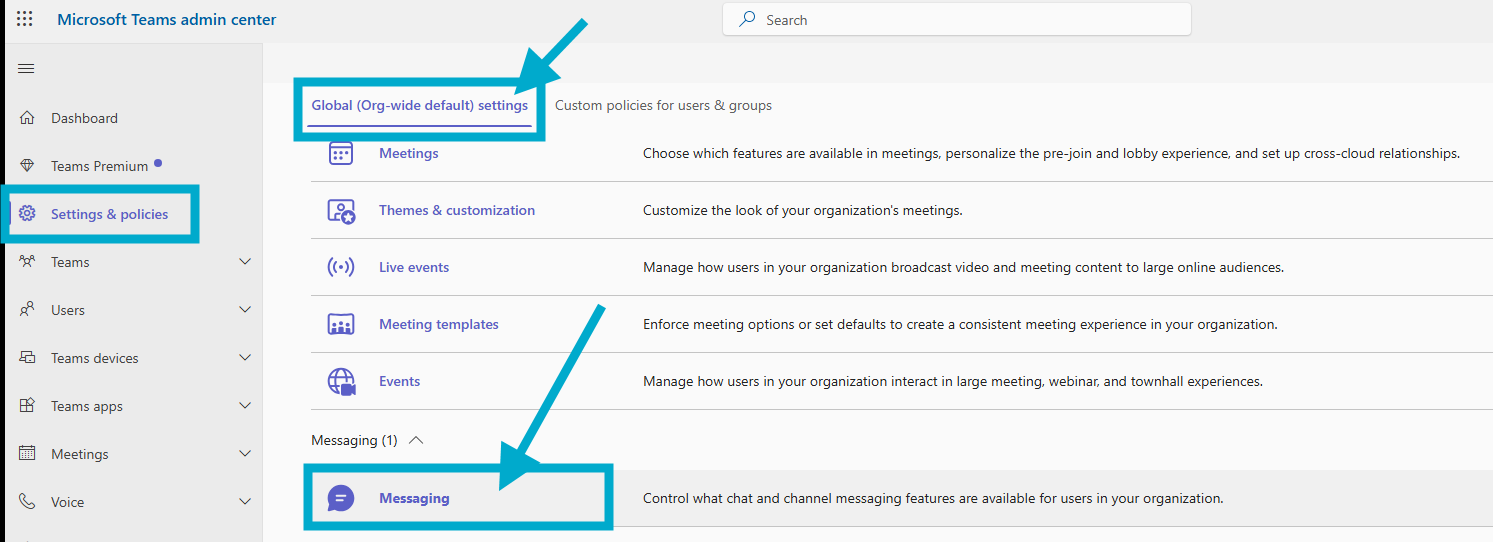The image size is (1493, 542).
Task: Open the Messaging settings link
Action: pyautogui.click(x=414, y=498)
